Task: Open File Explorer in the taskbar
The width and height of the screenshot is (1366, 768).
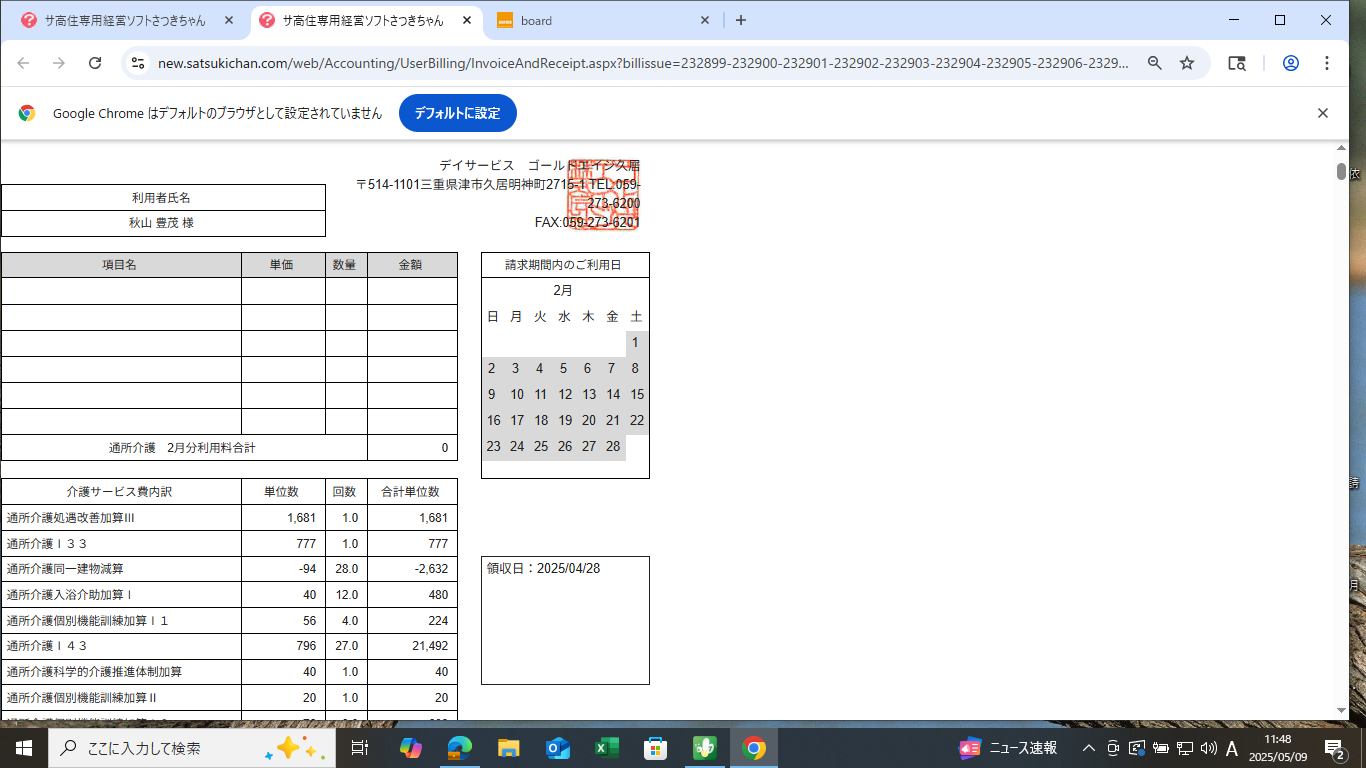Action: click(509, 748)
